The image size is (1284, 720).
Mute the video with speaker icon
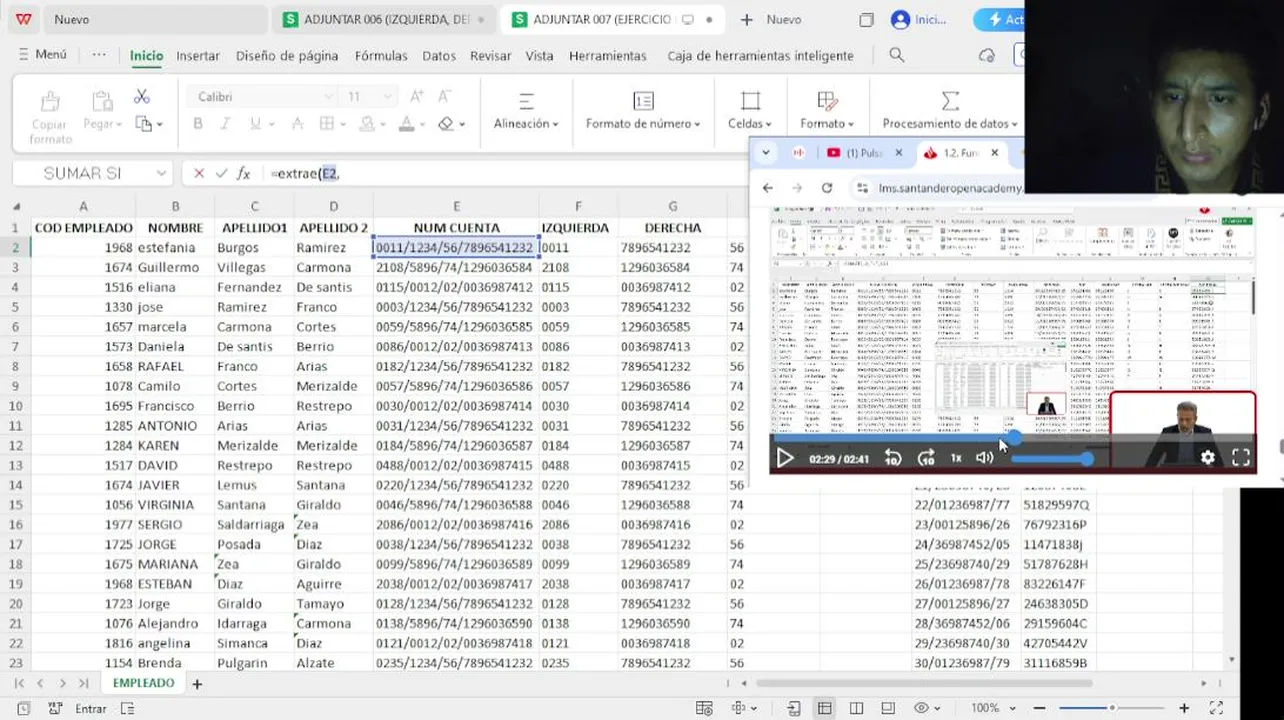click(x=984, y=458)
